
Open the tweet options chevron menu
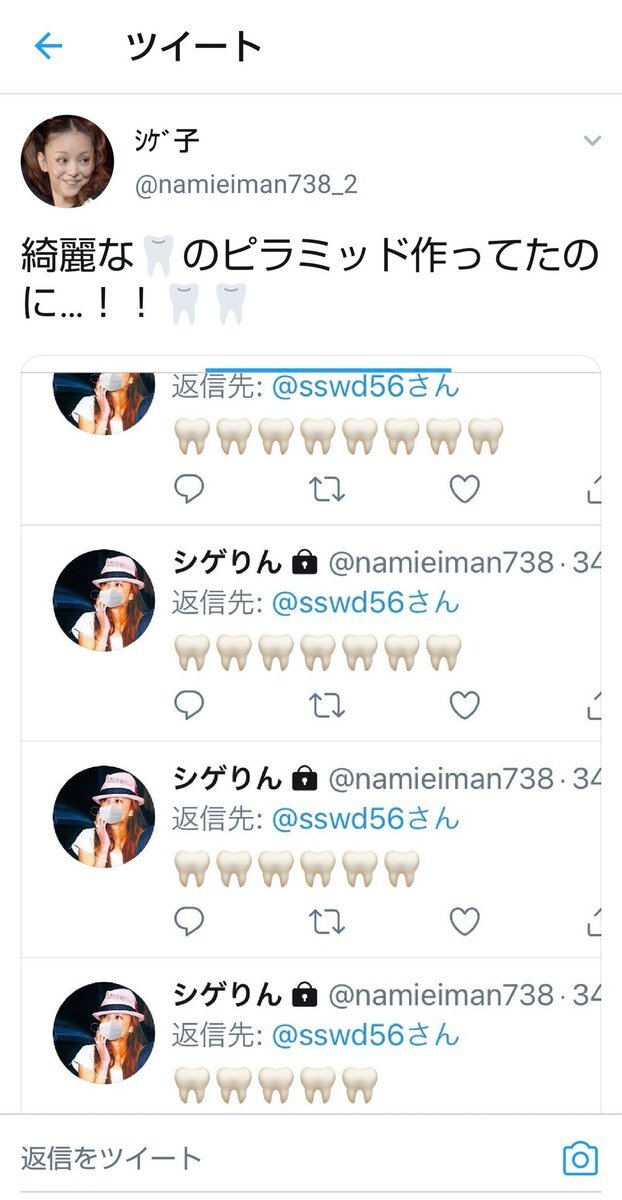click(x=592, y=141)
